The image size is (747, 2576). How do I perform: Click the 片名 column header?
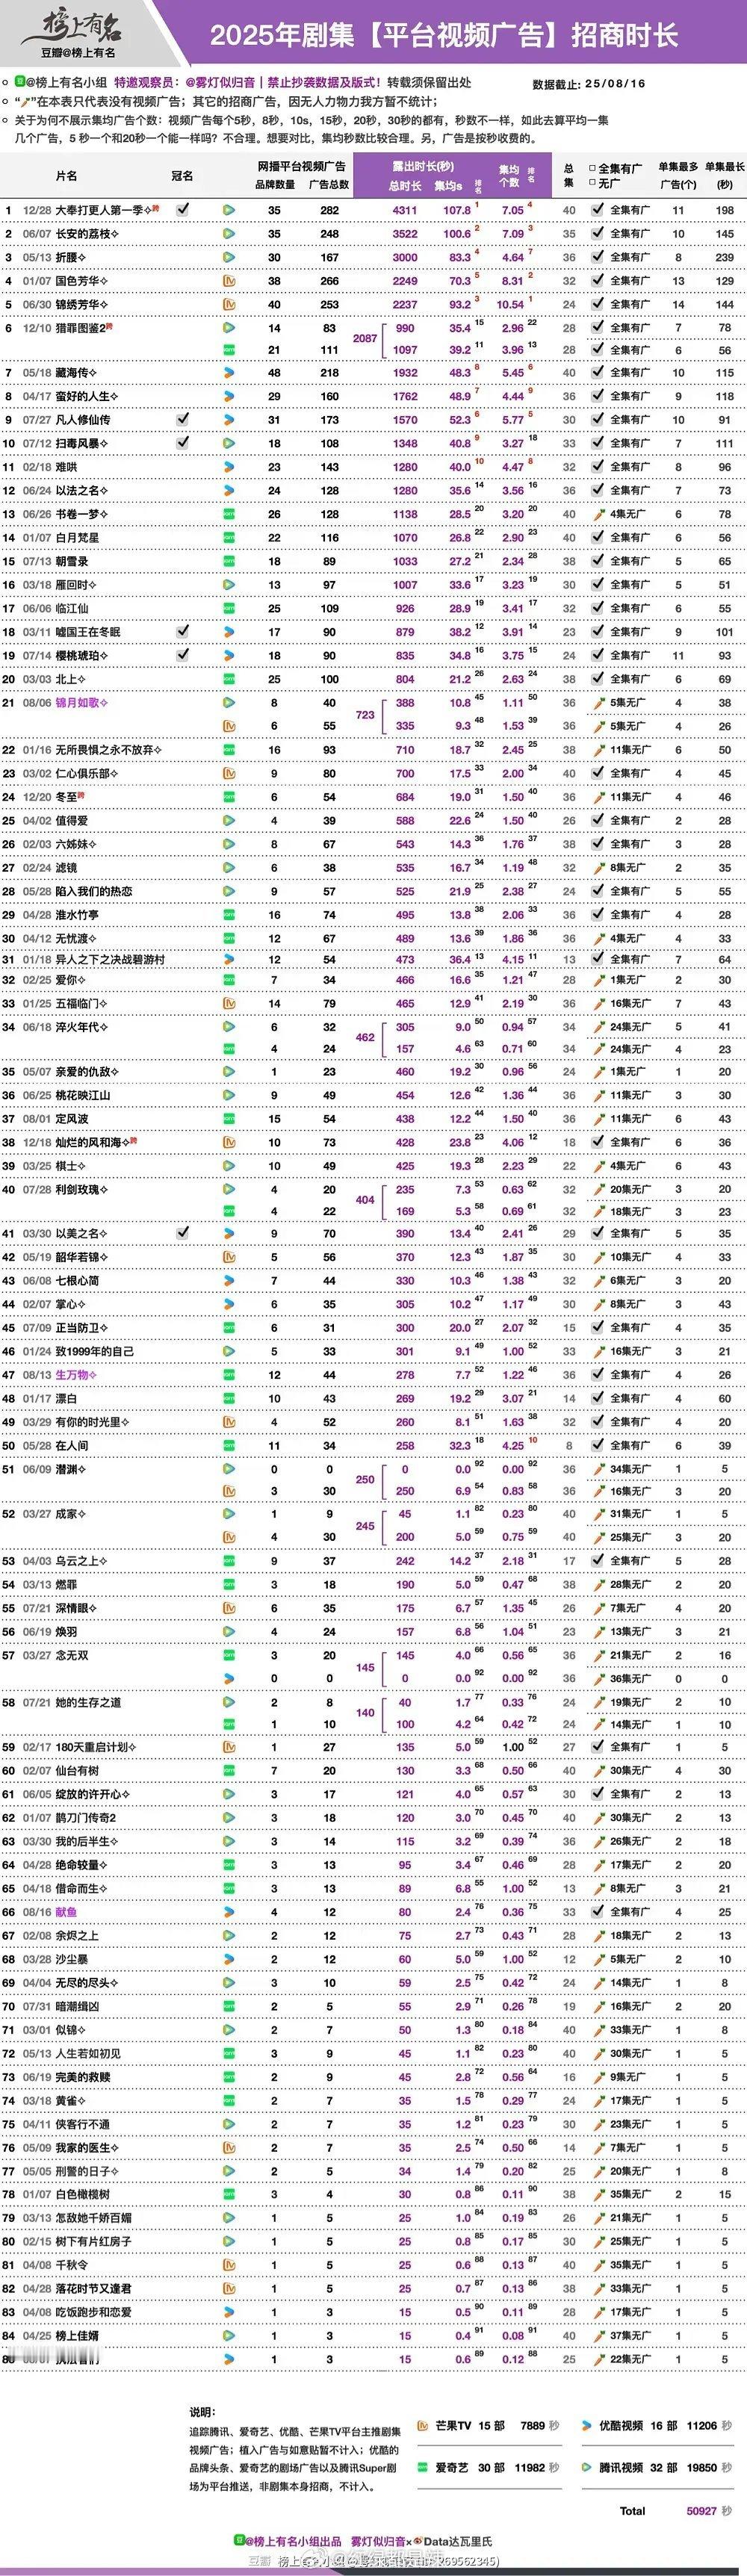coord(67,176)
